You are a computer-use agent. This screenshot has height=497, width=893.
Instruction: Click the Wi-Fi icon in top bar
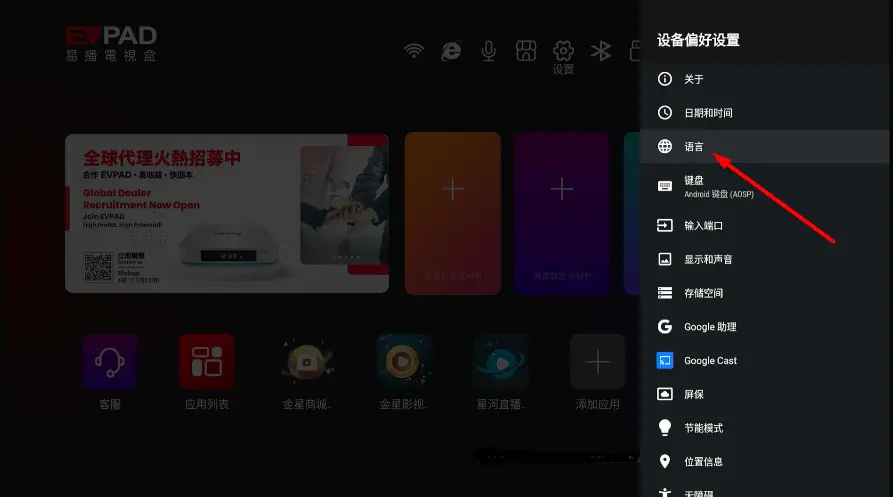(414, 51)
